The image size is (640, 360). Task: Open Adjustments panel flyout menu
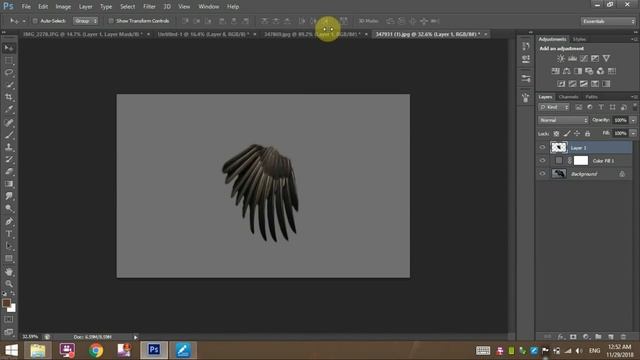[634, 39]
